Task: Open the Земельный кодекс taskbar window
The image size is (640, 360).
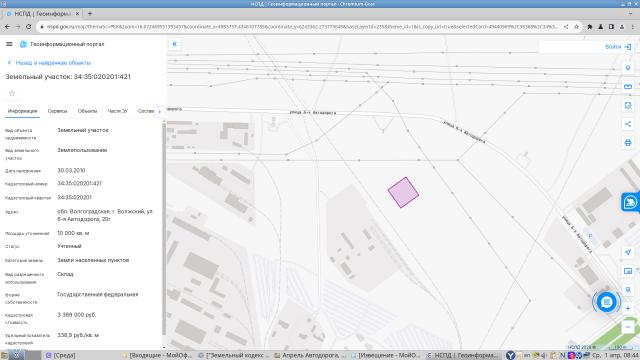Action: (233, 356)
